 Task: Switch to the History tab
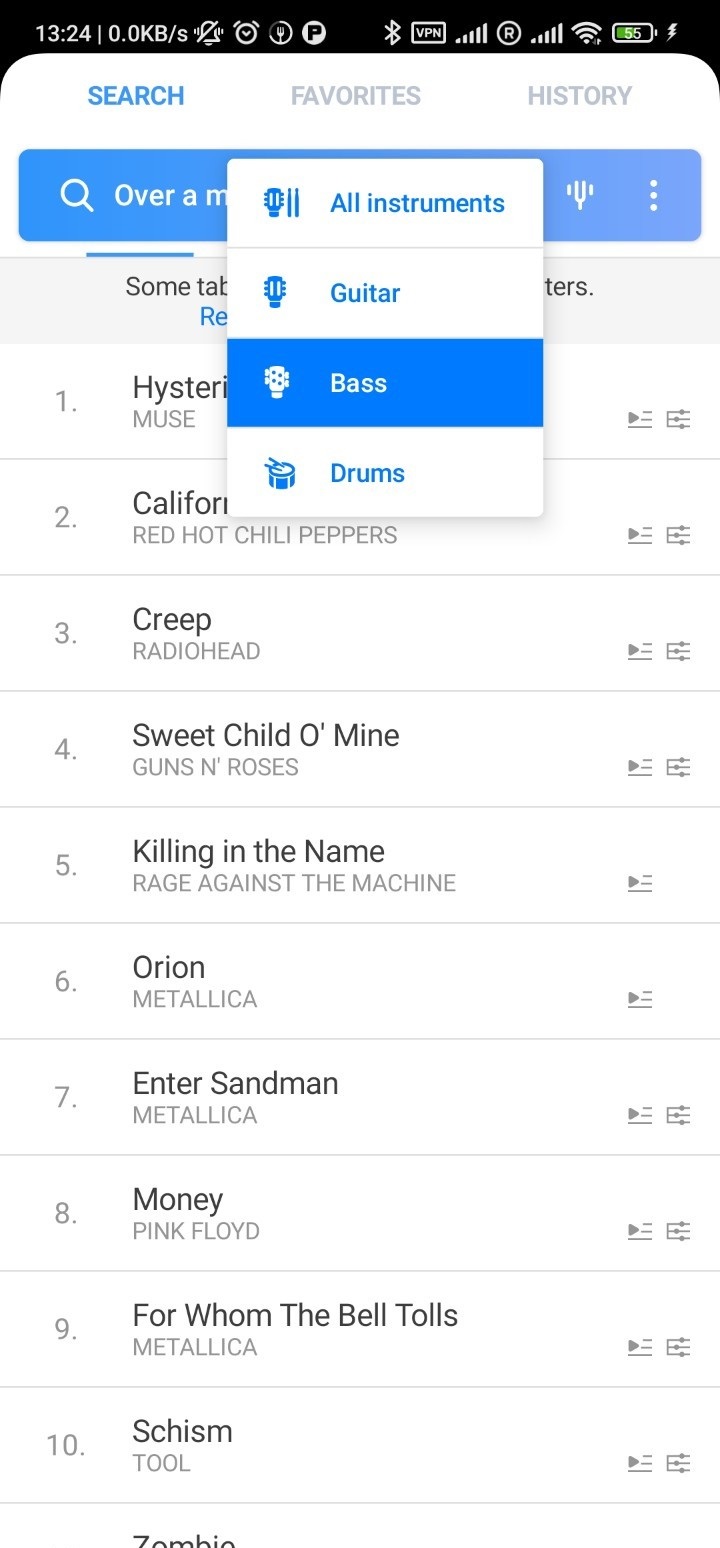click(x=579, y=96)
